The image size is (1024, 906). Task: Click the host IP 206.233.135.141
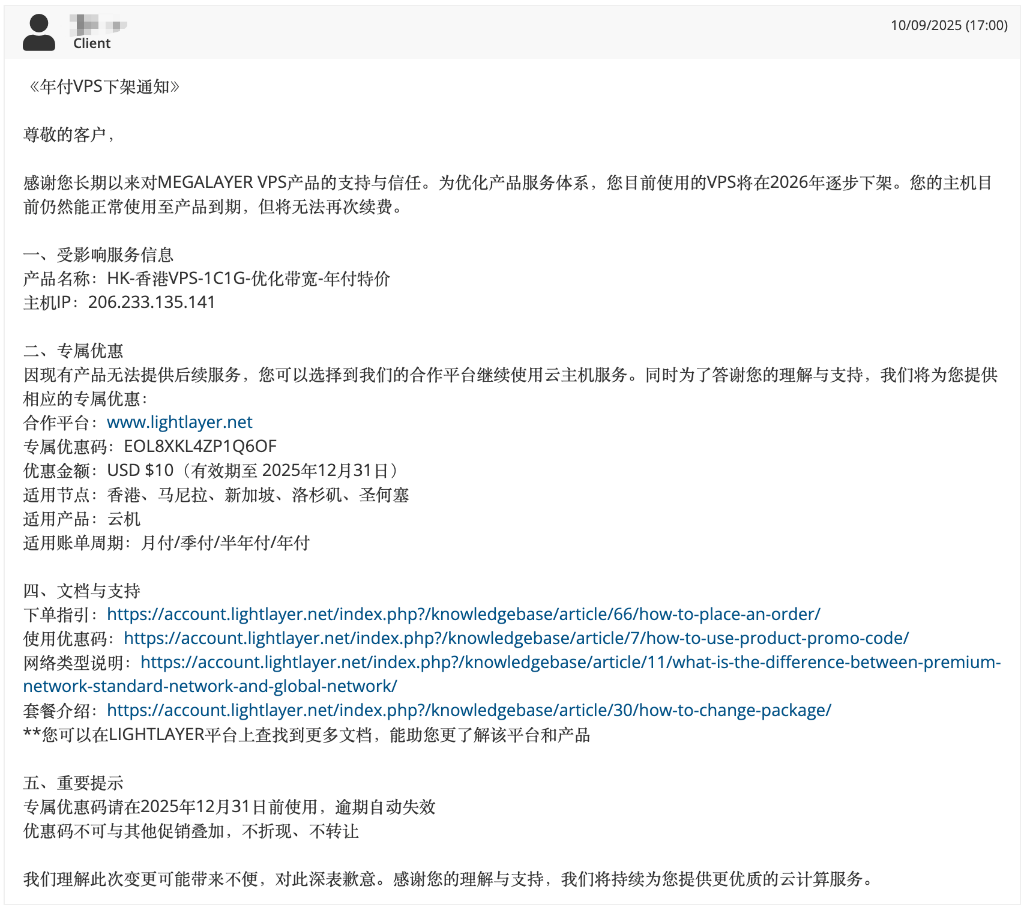click(x=152, y=302)
